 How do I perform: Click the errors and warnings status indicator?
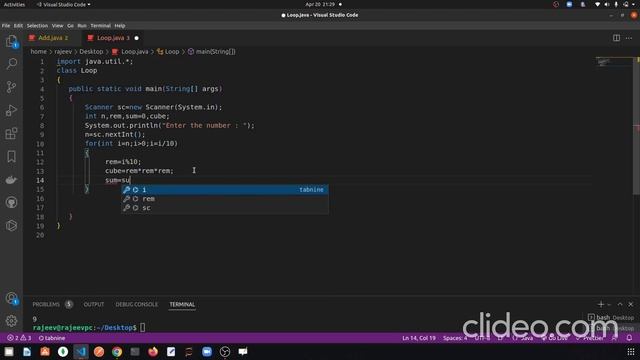(x=19, y=338)
